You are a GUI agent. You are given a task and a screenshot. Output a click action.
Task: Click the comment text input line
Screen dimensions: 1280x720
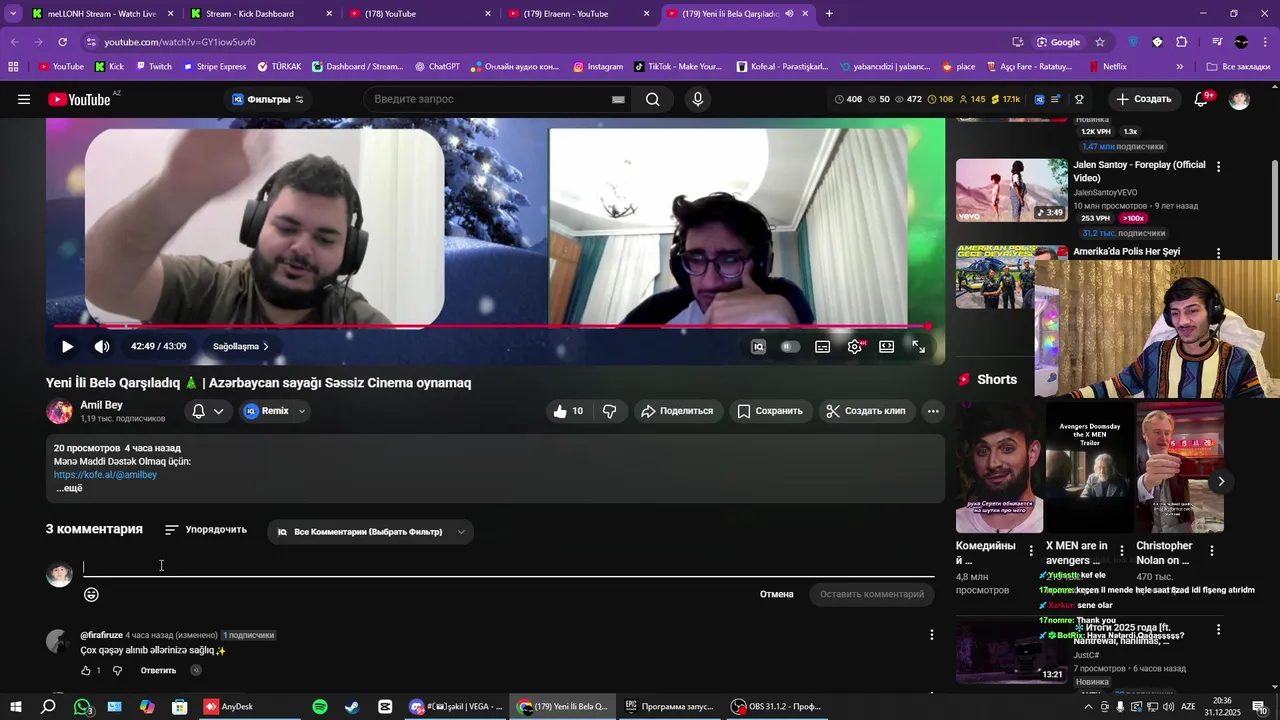(x=508, y=567)
